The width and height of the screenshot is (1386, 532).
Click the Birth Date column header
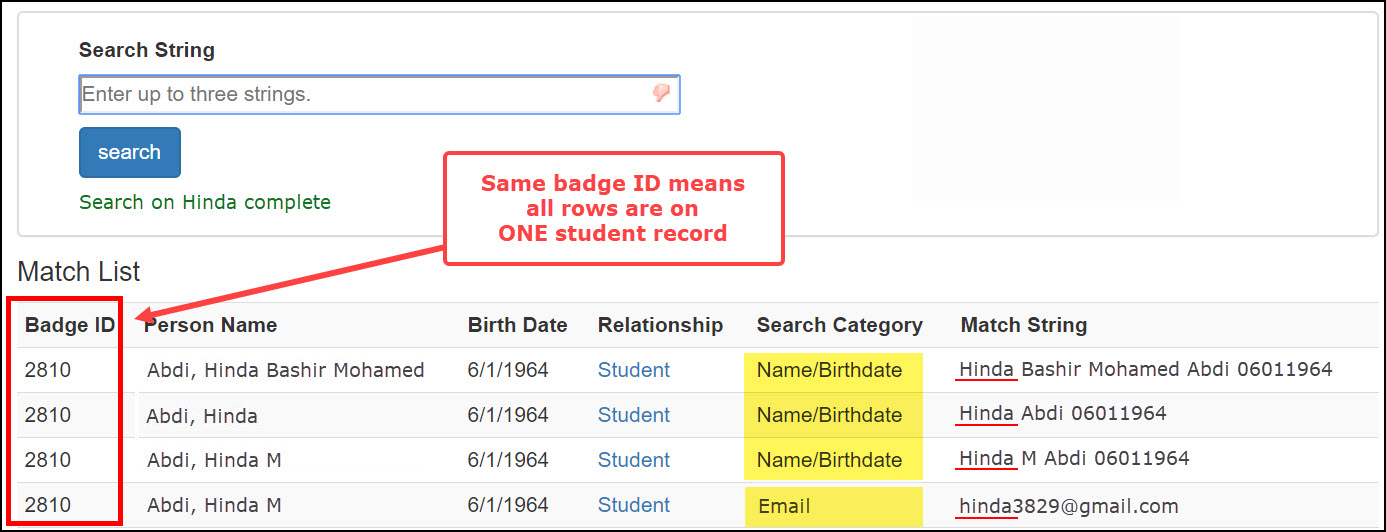coord(517,325)
